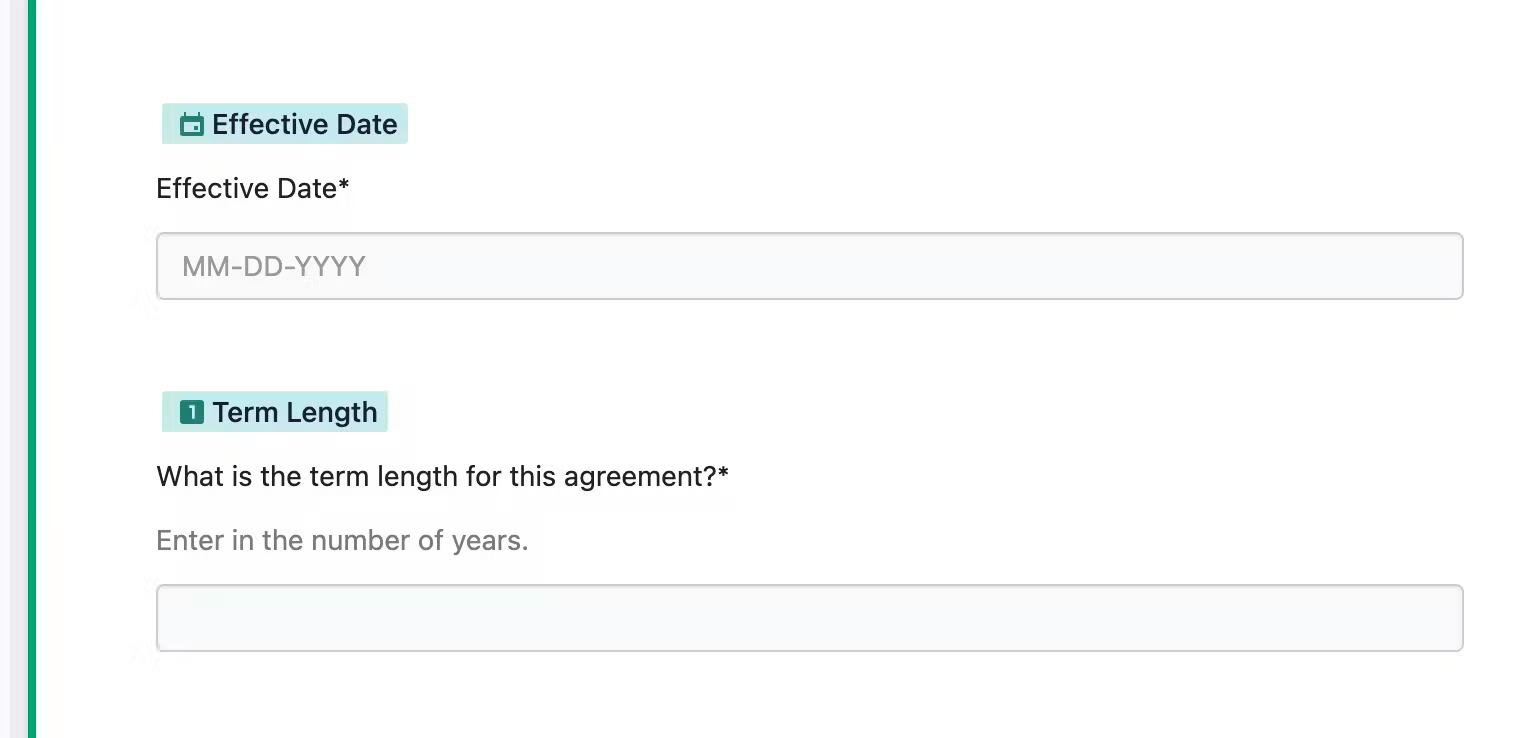Screen dimensions: 1528x738
Task: Click the 'Effective Date' heading text in tag
Action: point(305,124)
